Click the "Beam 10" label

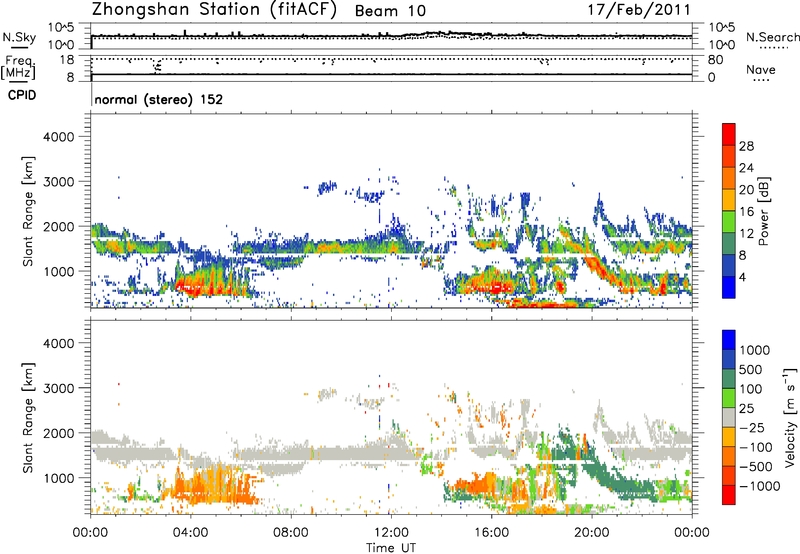[390, 11]
